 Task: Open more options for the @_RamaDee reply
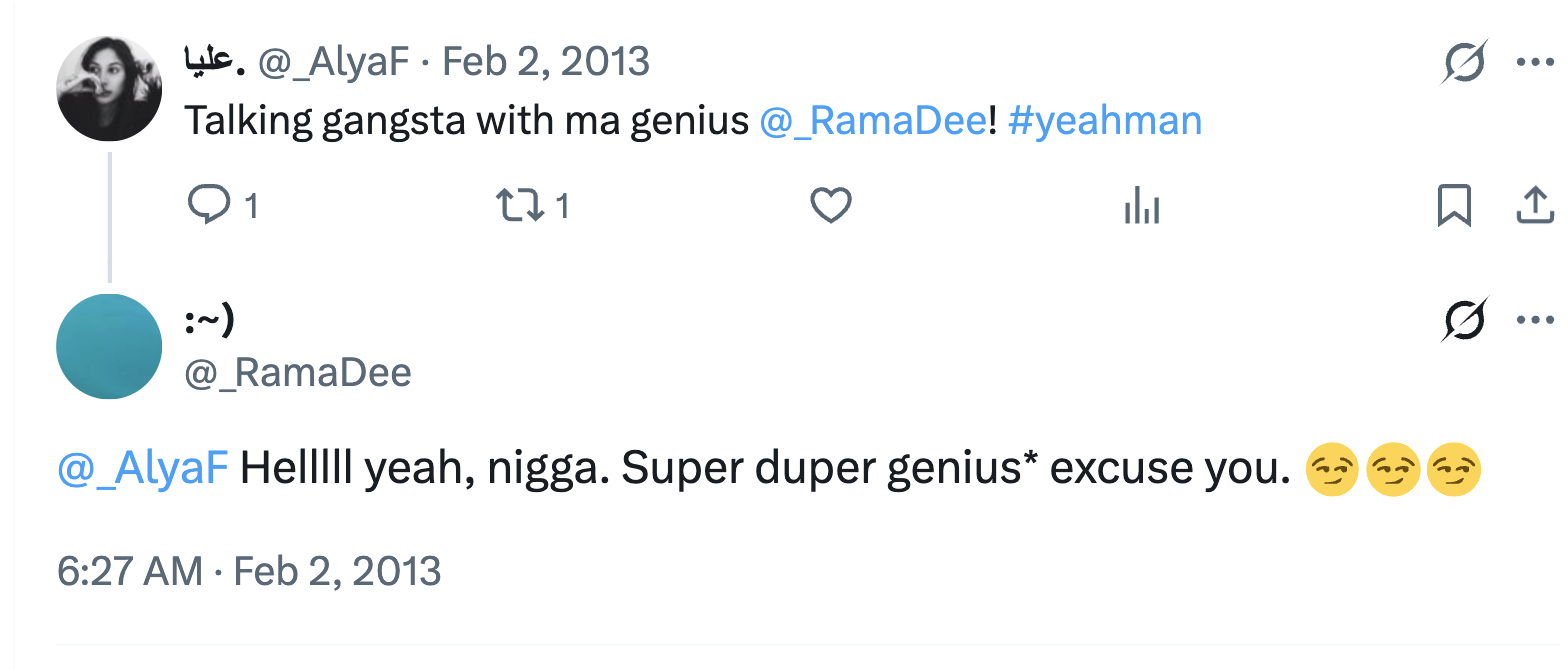pyautogui.click(x=1535, y=320)
